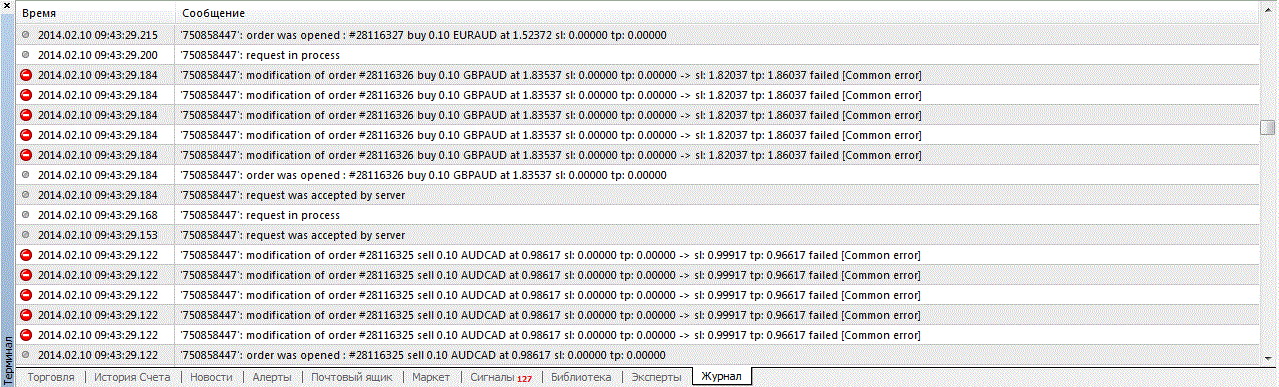Image resolution: width=1279 pixels, height=387 pixels.
Task: Go to the Маркет tab
Action: pos(431,377)
